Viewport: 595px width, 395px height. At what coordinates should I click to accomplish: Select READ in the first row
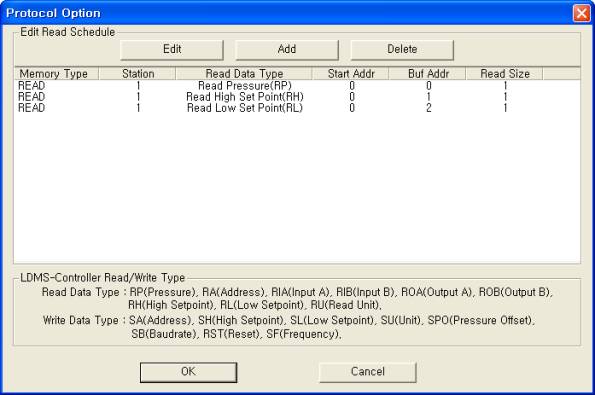click(31, 86)
